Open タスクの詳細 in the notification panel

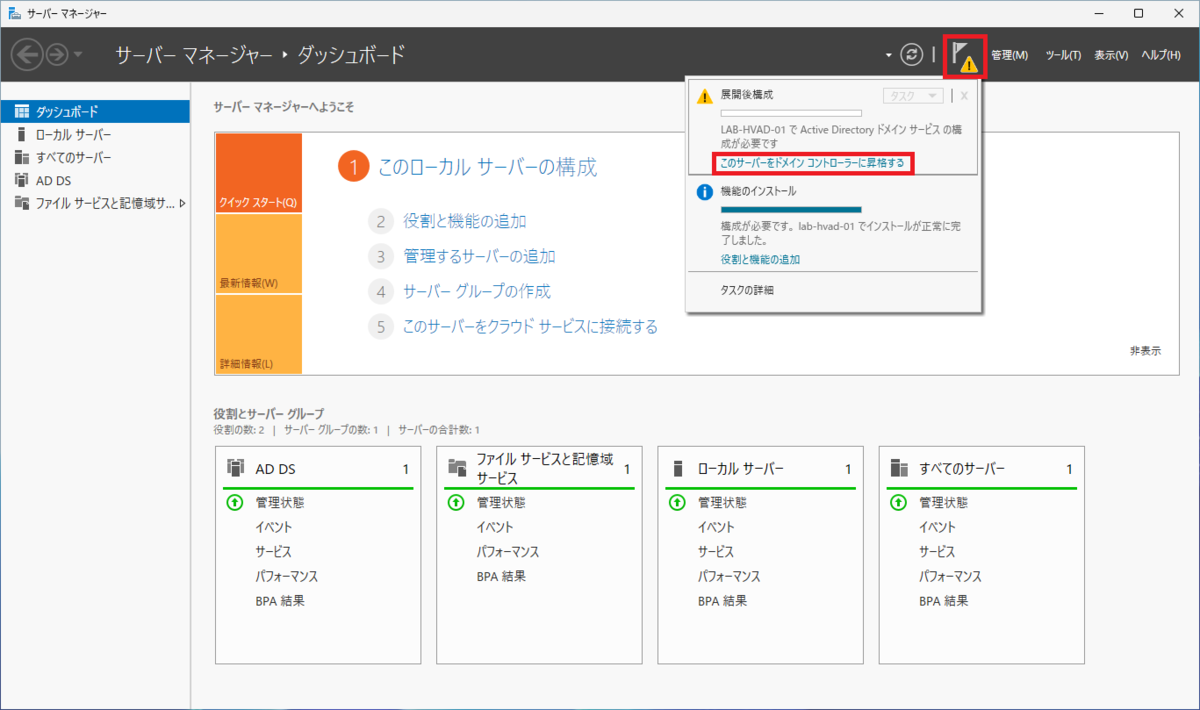[x=747, y=290]
